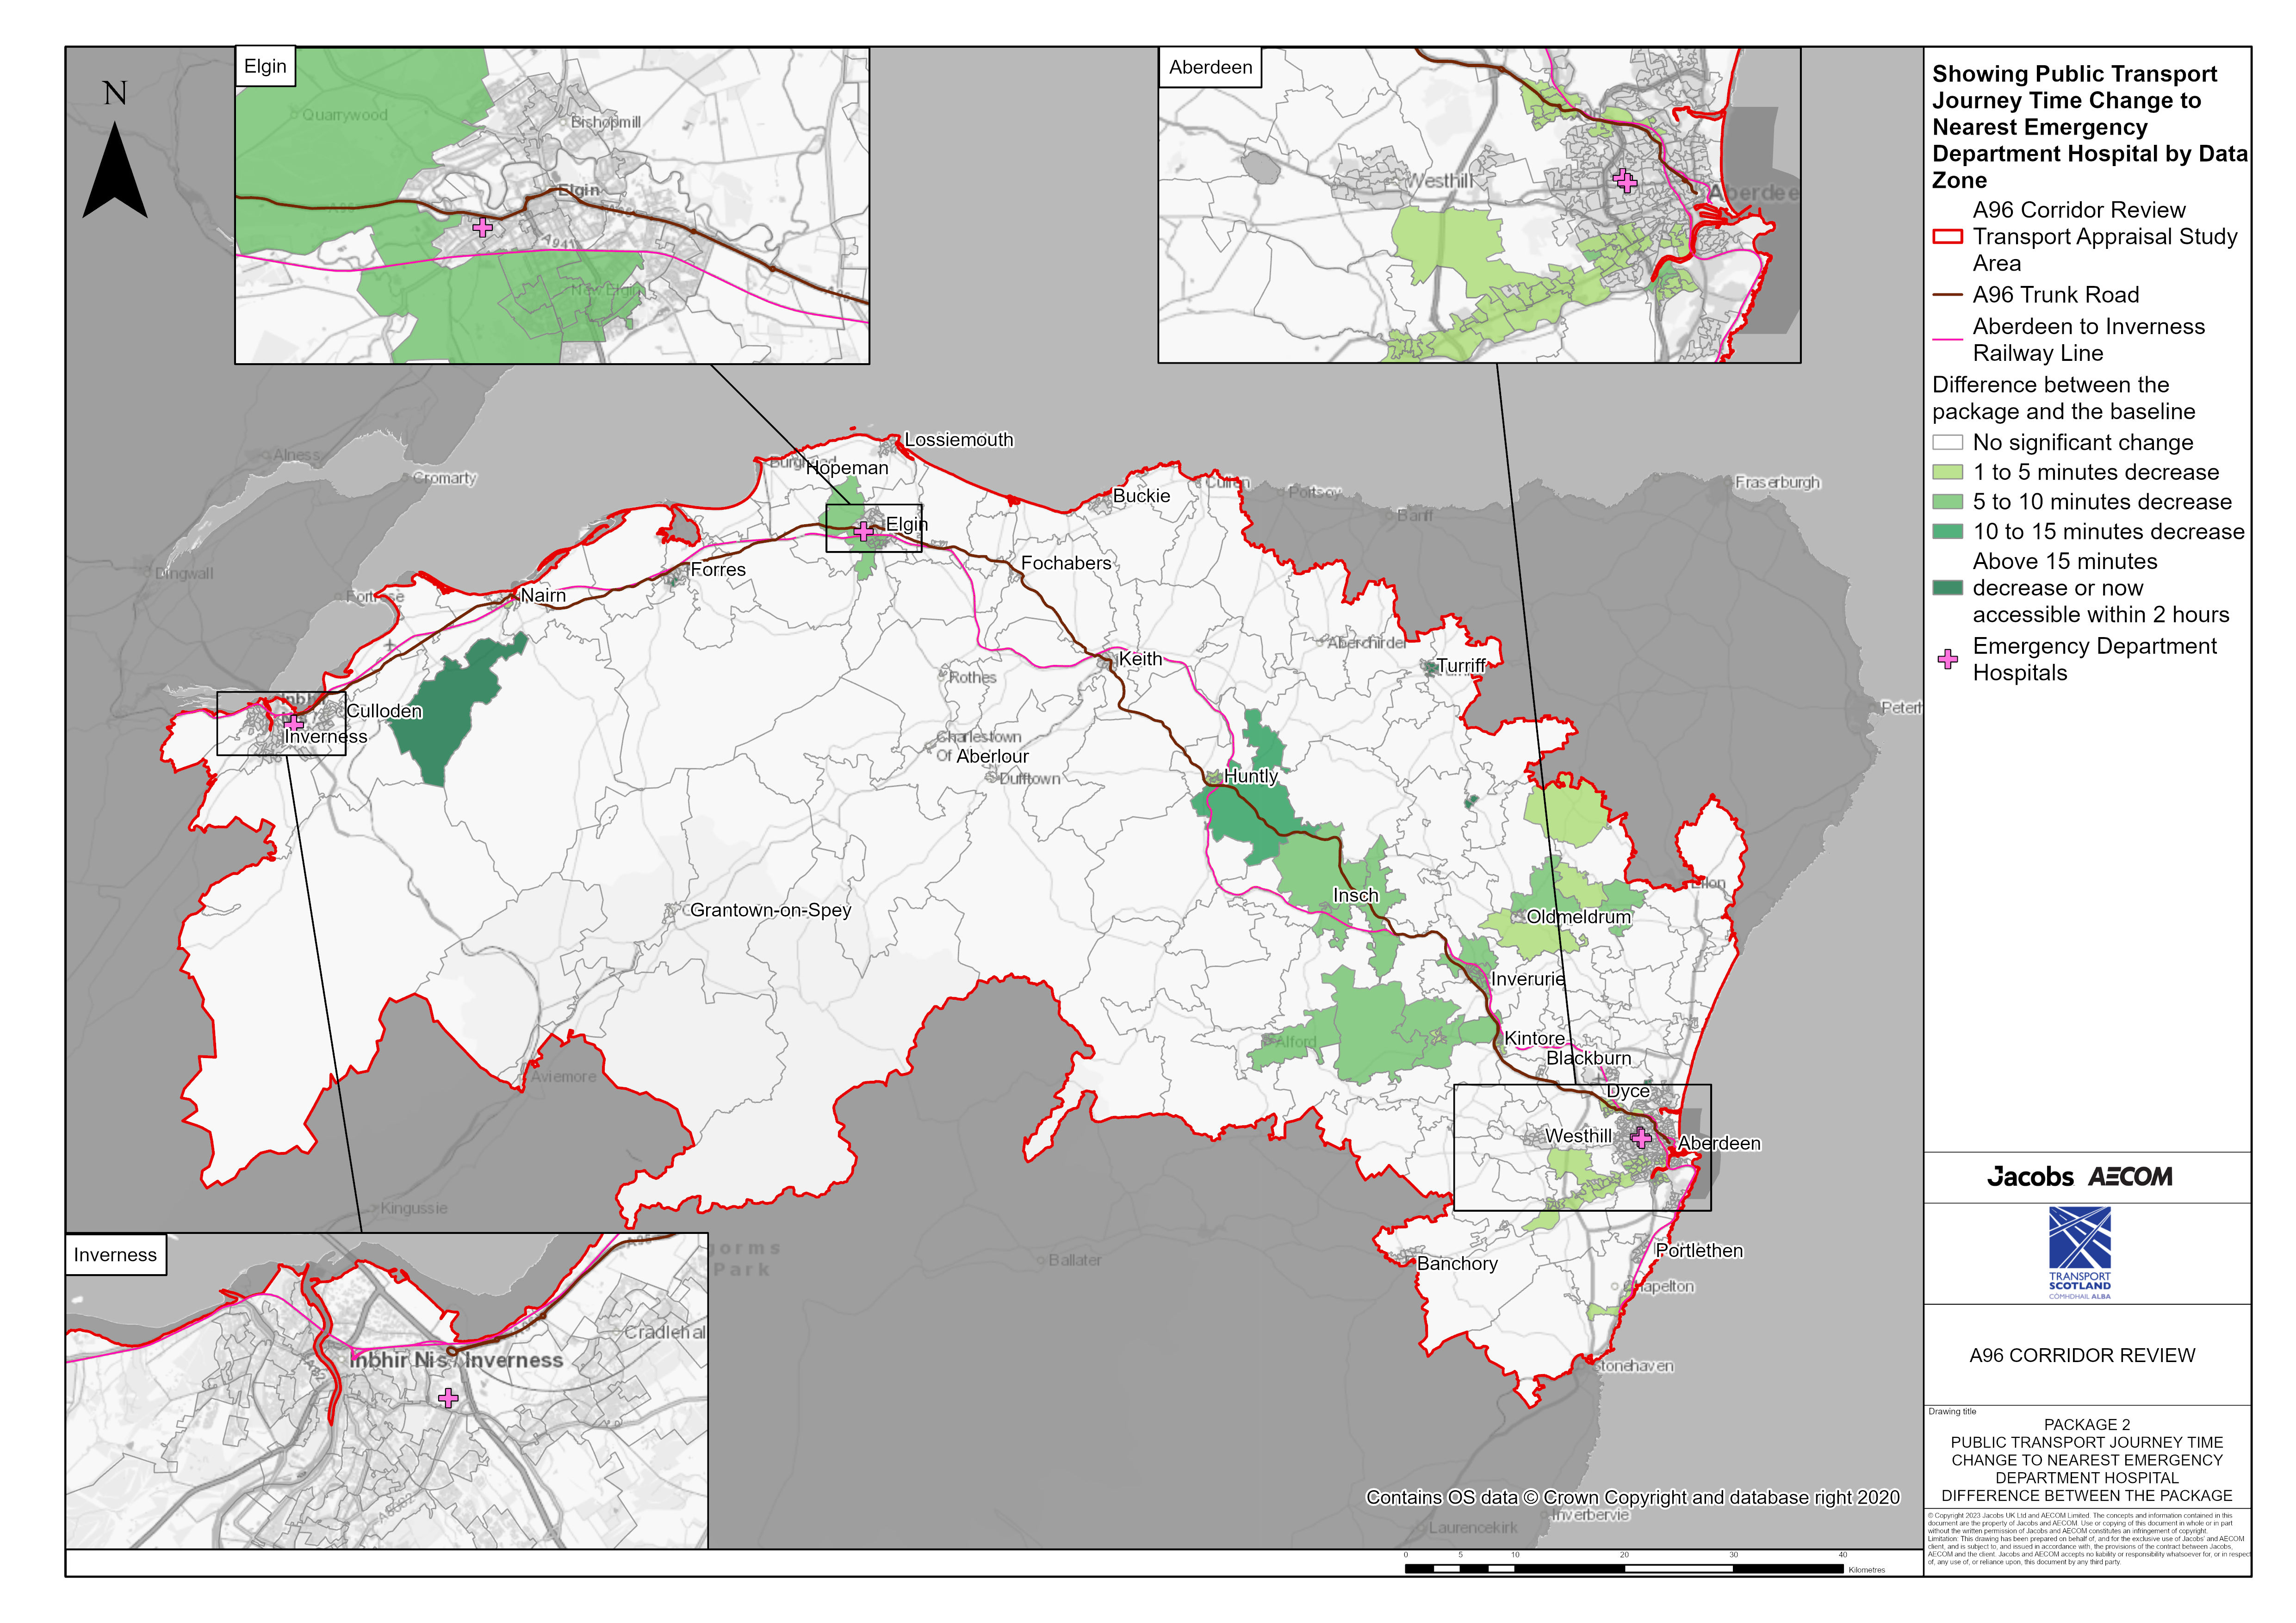
Task: Click the 10 to 15 minutes decrease swatch
Action: pyautogui.click(x=1948, y=532)
